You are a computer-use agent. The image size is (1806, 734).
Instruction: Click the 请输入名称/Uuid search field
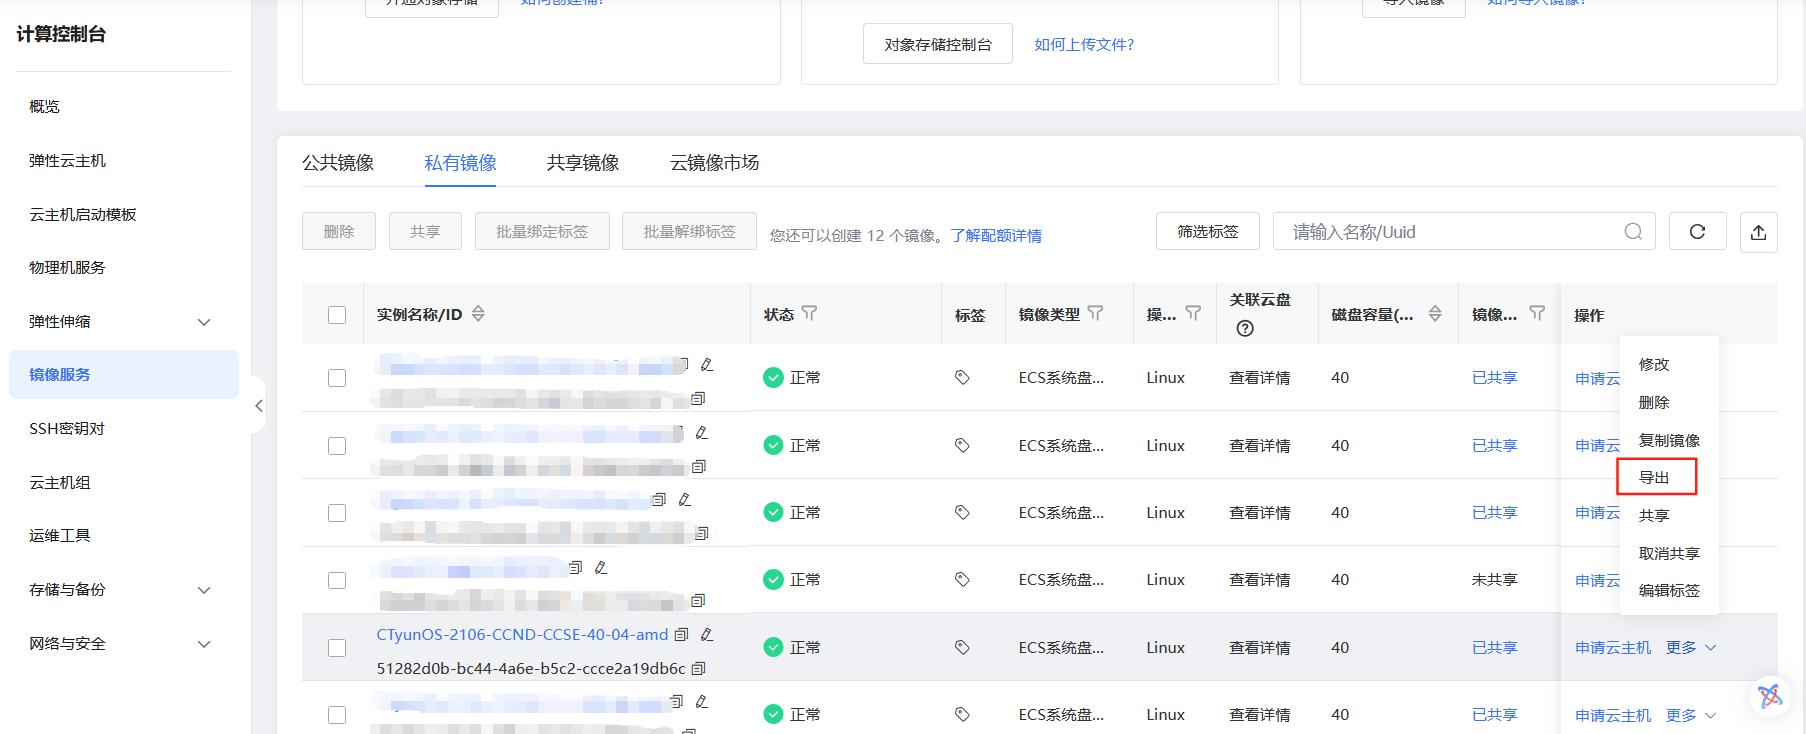1450,232
